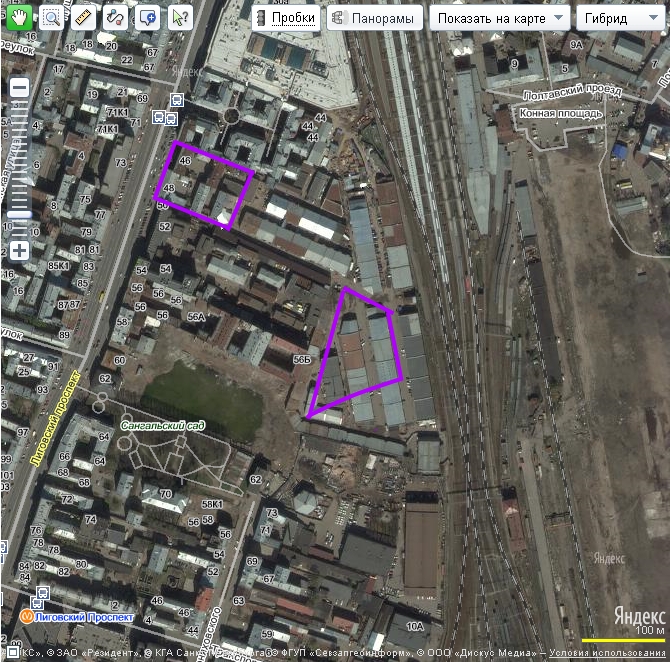Toggle the Панорамы street panoramas layer
Image resolution: width=670 pixels, height=662 pixels.
[x=373, y=18]
